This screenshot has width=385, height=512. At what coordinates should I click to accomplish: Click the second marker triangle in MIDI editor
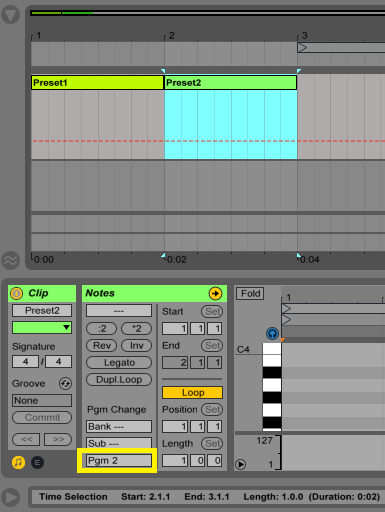click(x=286, y=320)
